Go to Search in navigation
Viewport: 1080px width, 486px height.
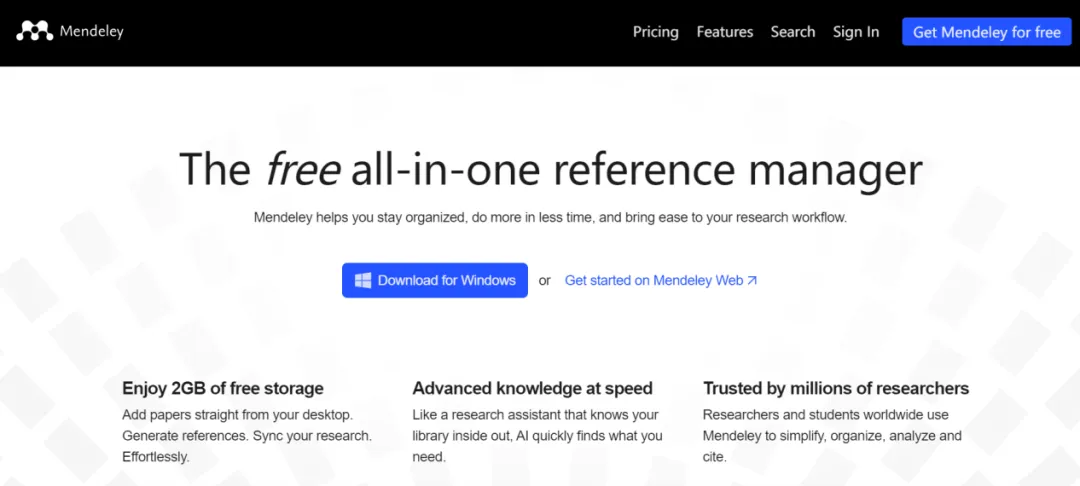(x=793, y=32)
